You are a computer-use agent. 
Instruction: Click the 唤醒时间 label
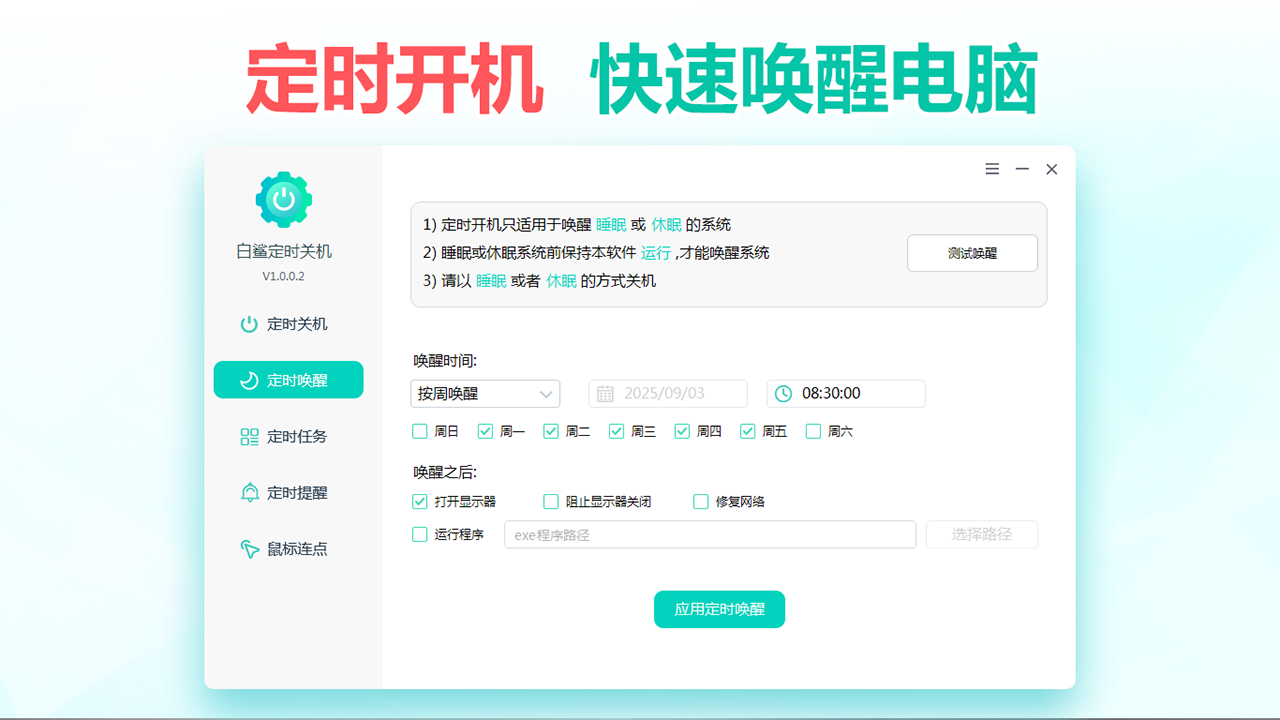point(445,361)
